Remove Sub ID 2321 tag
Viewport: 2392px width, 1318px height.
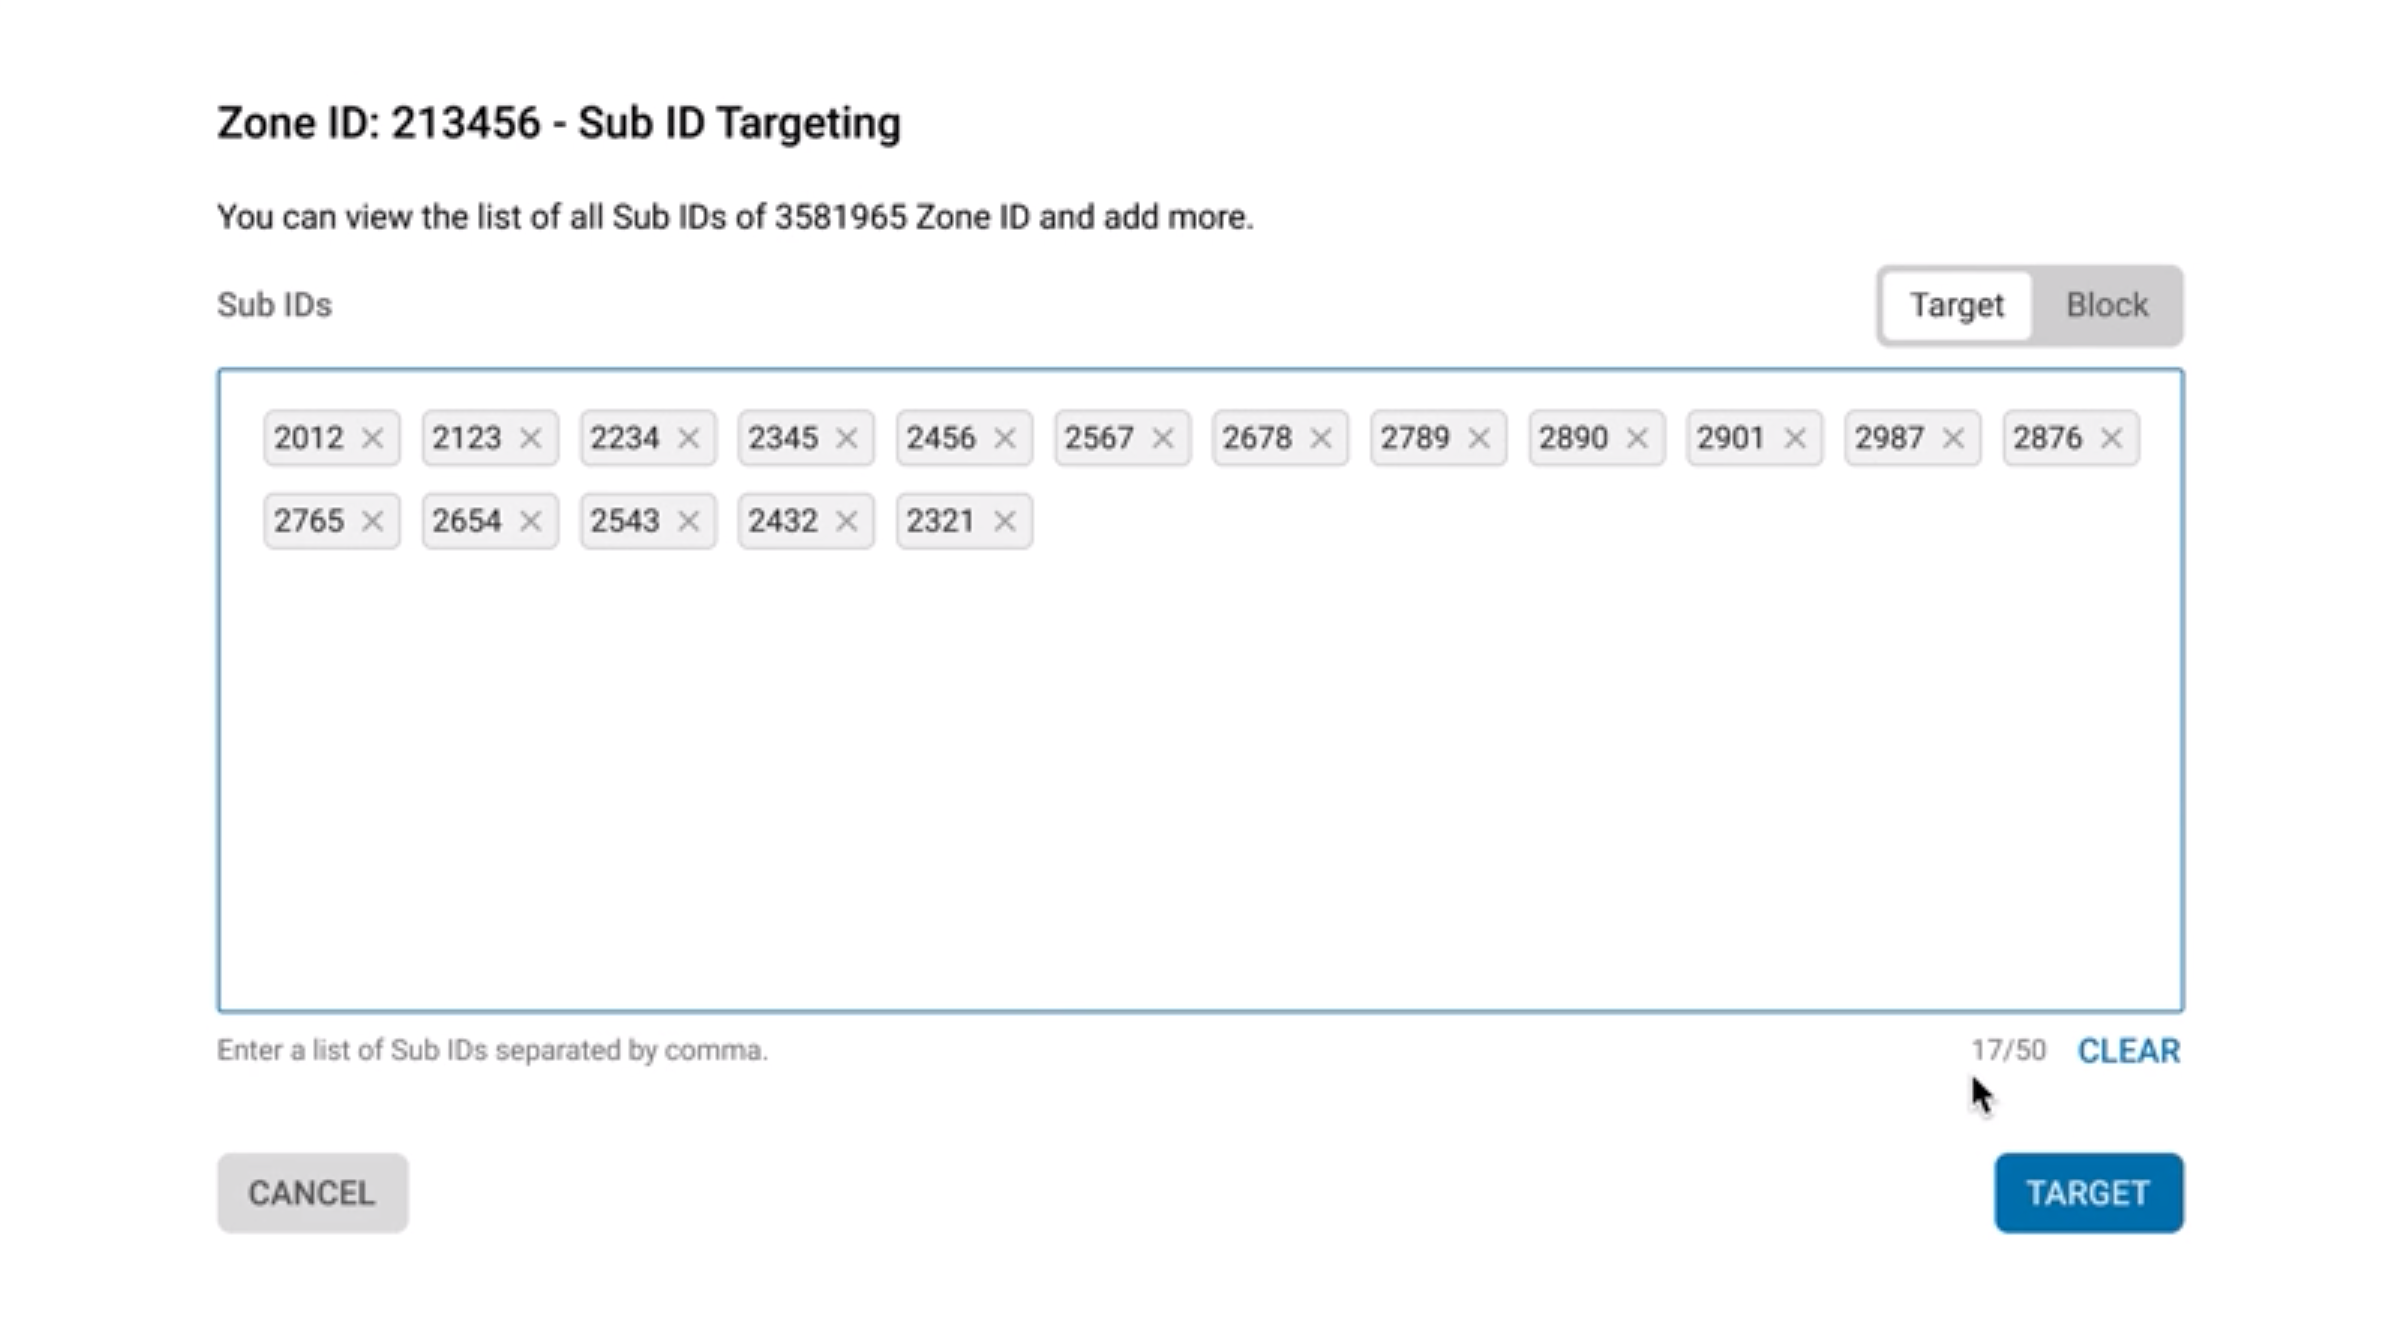1005,521
